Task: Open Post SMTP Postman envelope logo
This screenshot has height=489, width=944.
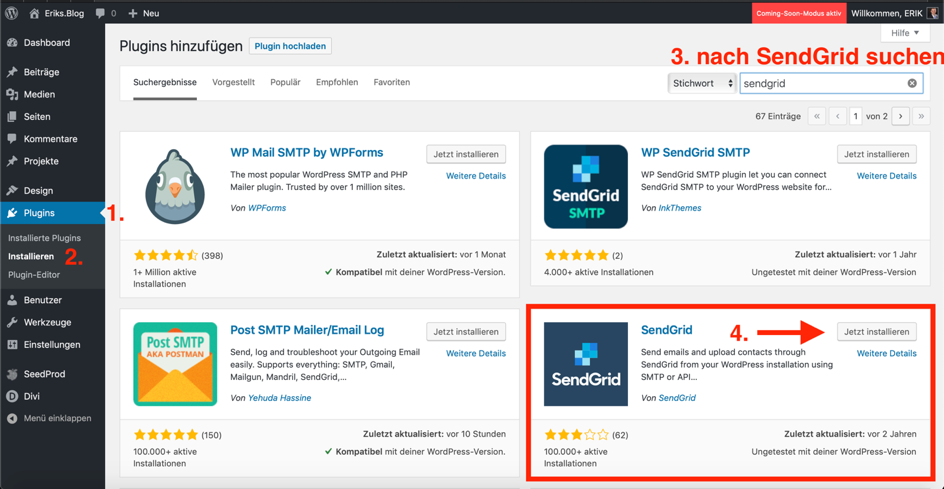Action: tap(175, 364)
